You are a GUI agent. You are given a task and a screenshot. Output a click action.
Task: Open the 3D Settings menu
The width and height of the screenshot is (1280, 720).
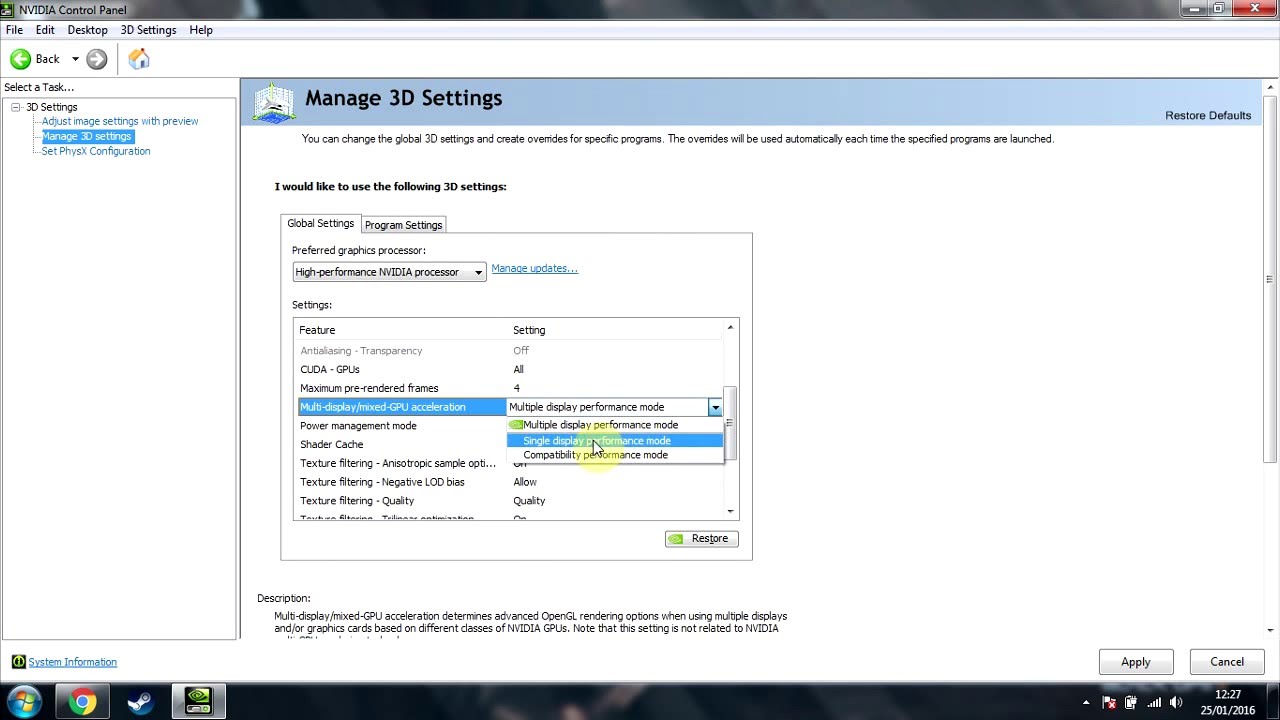(x=148, y=30)
